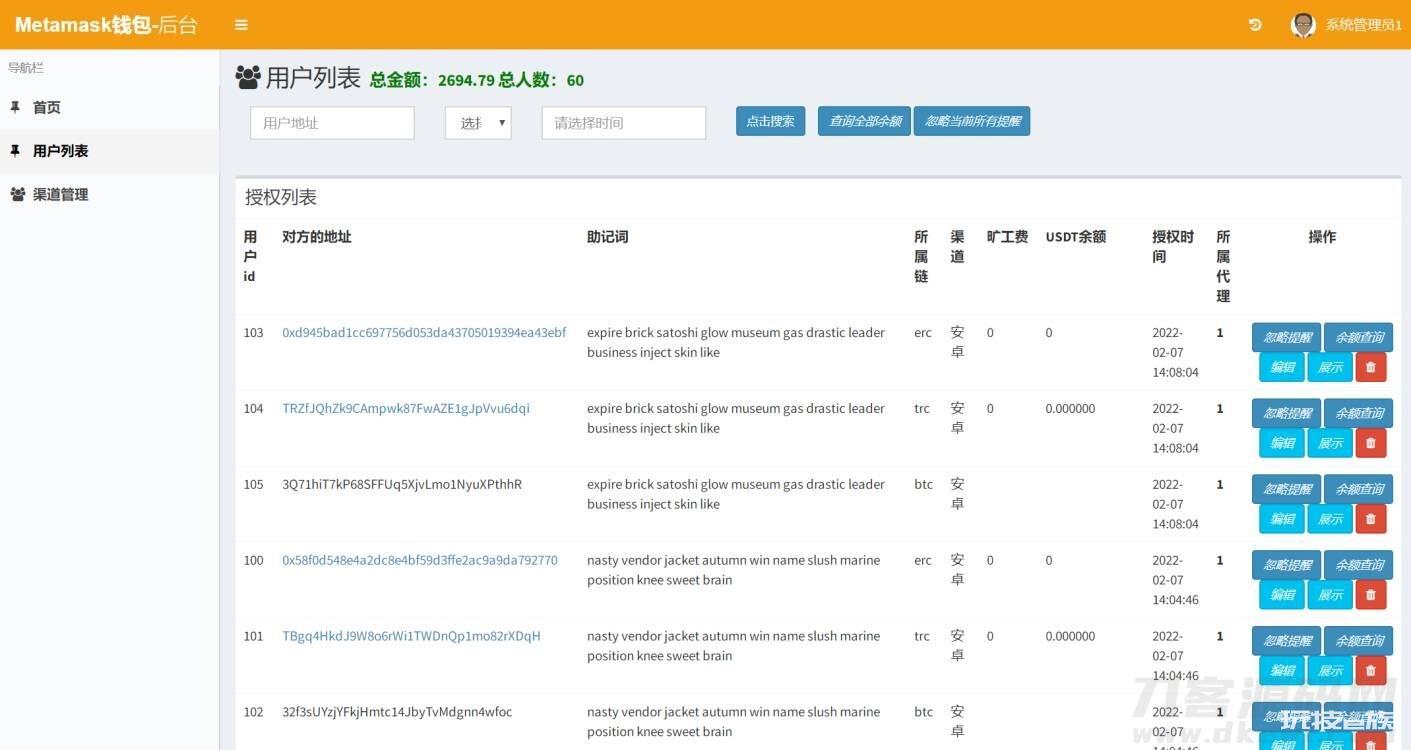This screenshot has height=750, width=1411.
Task: Click the Metamask钱包-后台 brand title
Action: coord(106,25)
